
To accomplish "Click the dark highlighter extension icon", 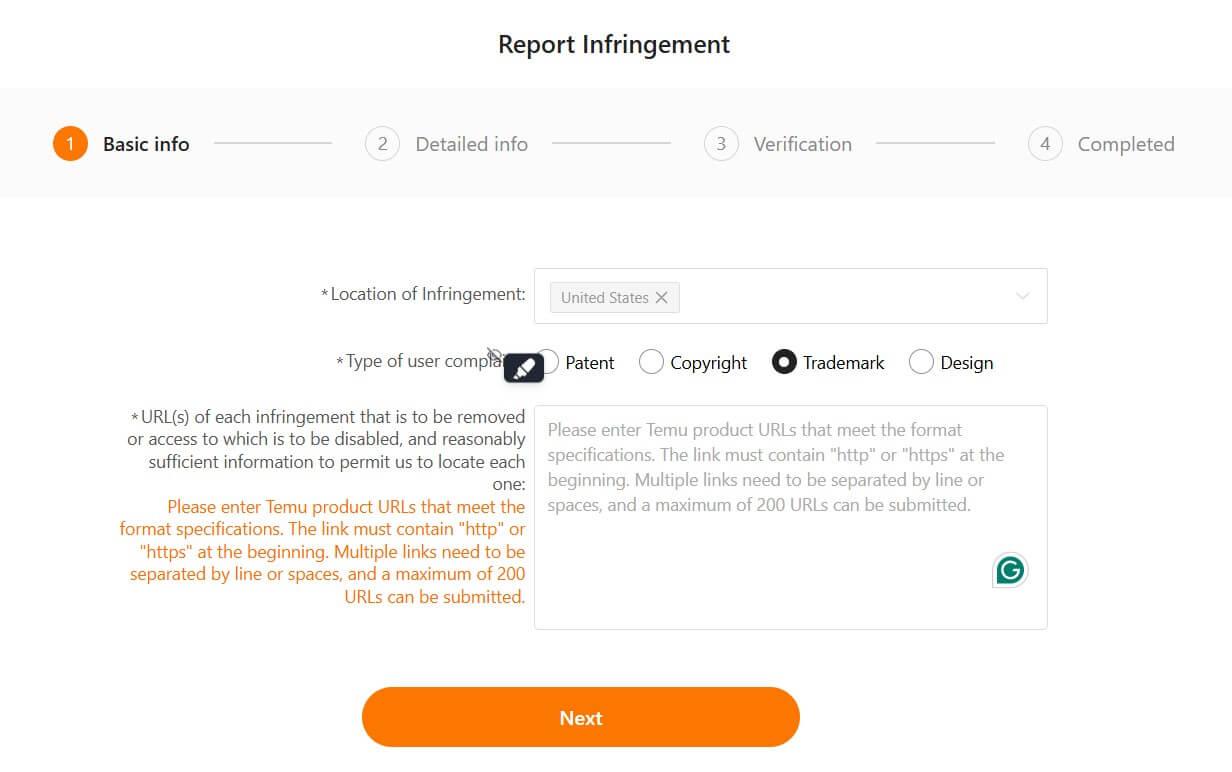I will (523, 367).
